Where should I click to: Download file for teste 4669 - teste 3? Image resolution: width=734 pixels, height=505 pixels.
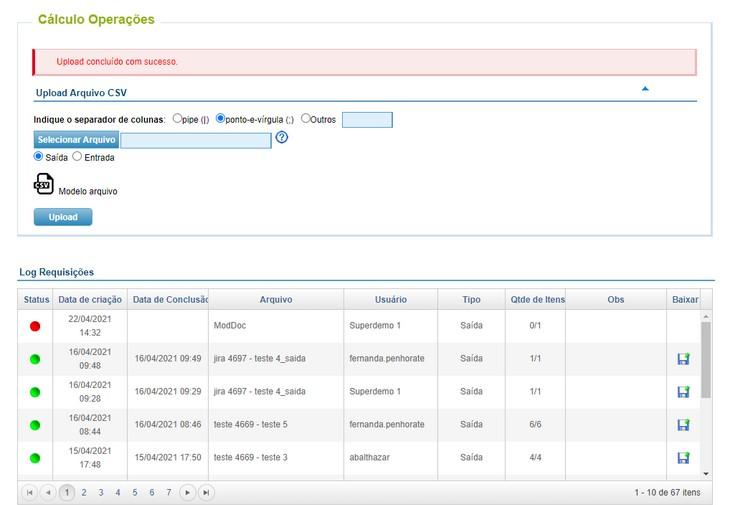tap(683, 457)
